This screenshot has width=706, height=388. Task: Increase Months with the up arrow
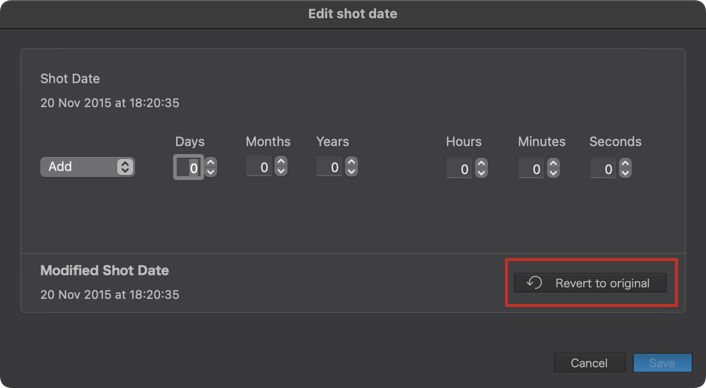tap(281, 161)
